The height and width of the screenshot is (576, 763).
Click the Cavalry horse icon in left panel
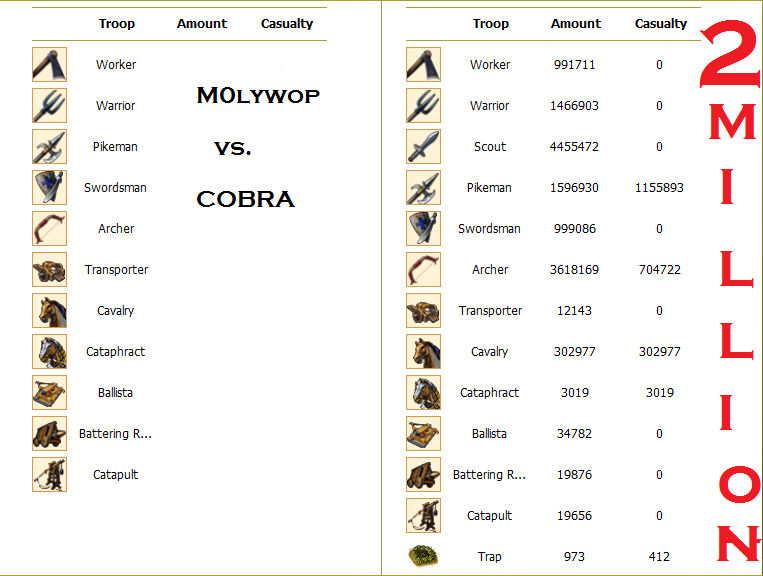[49, 310]
